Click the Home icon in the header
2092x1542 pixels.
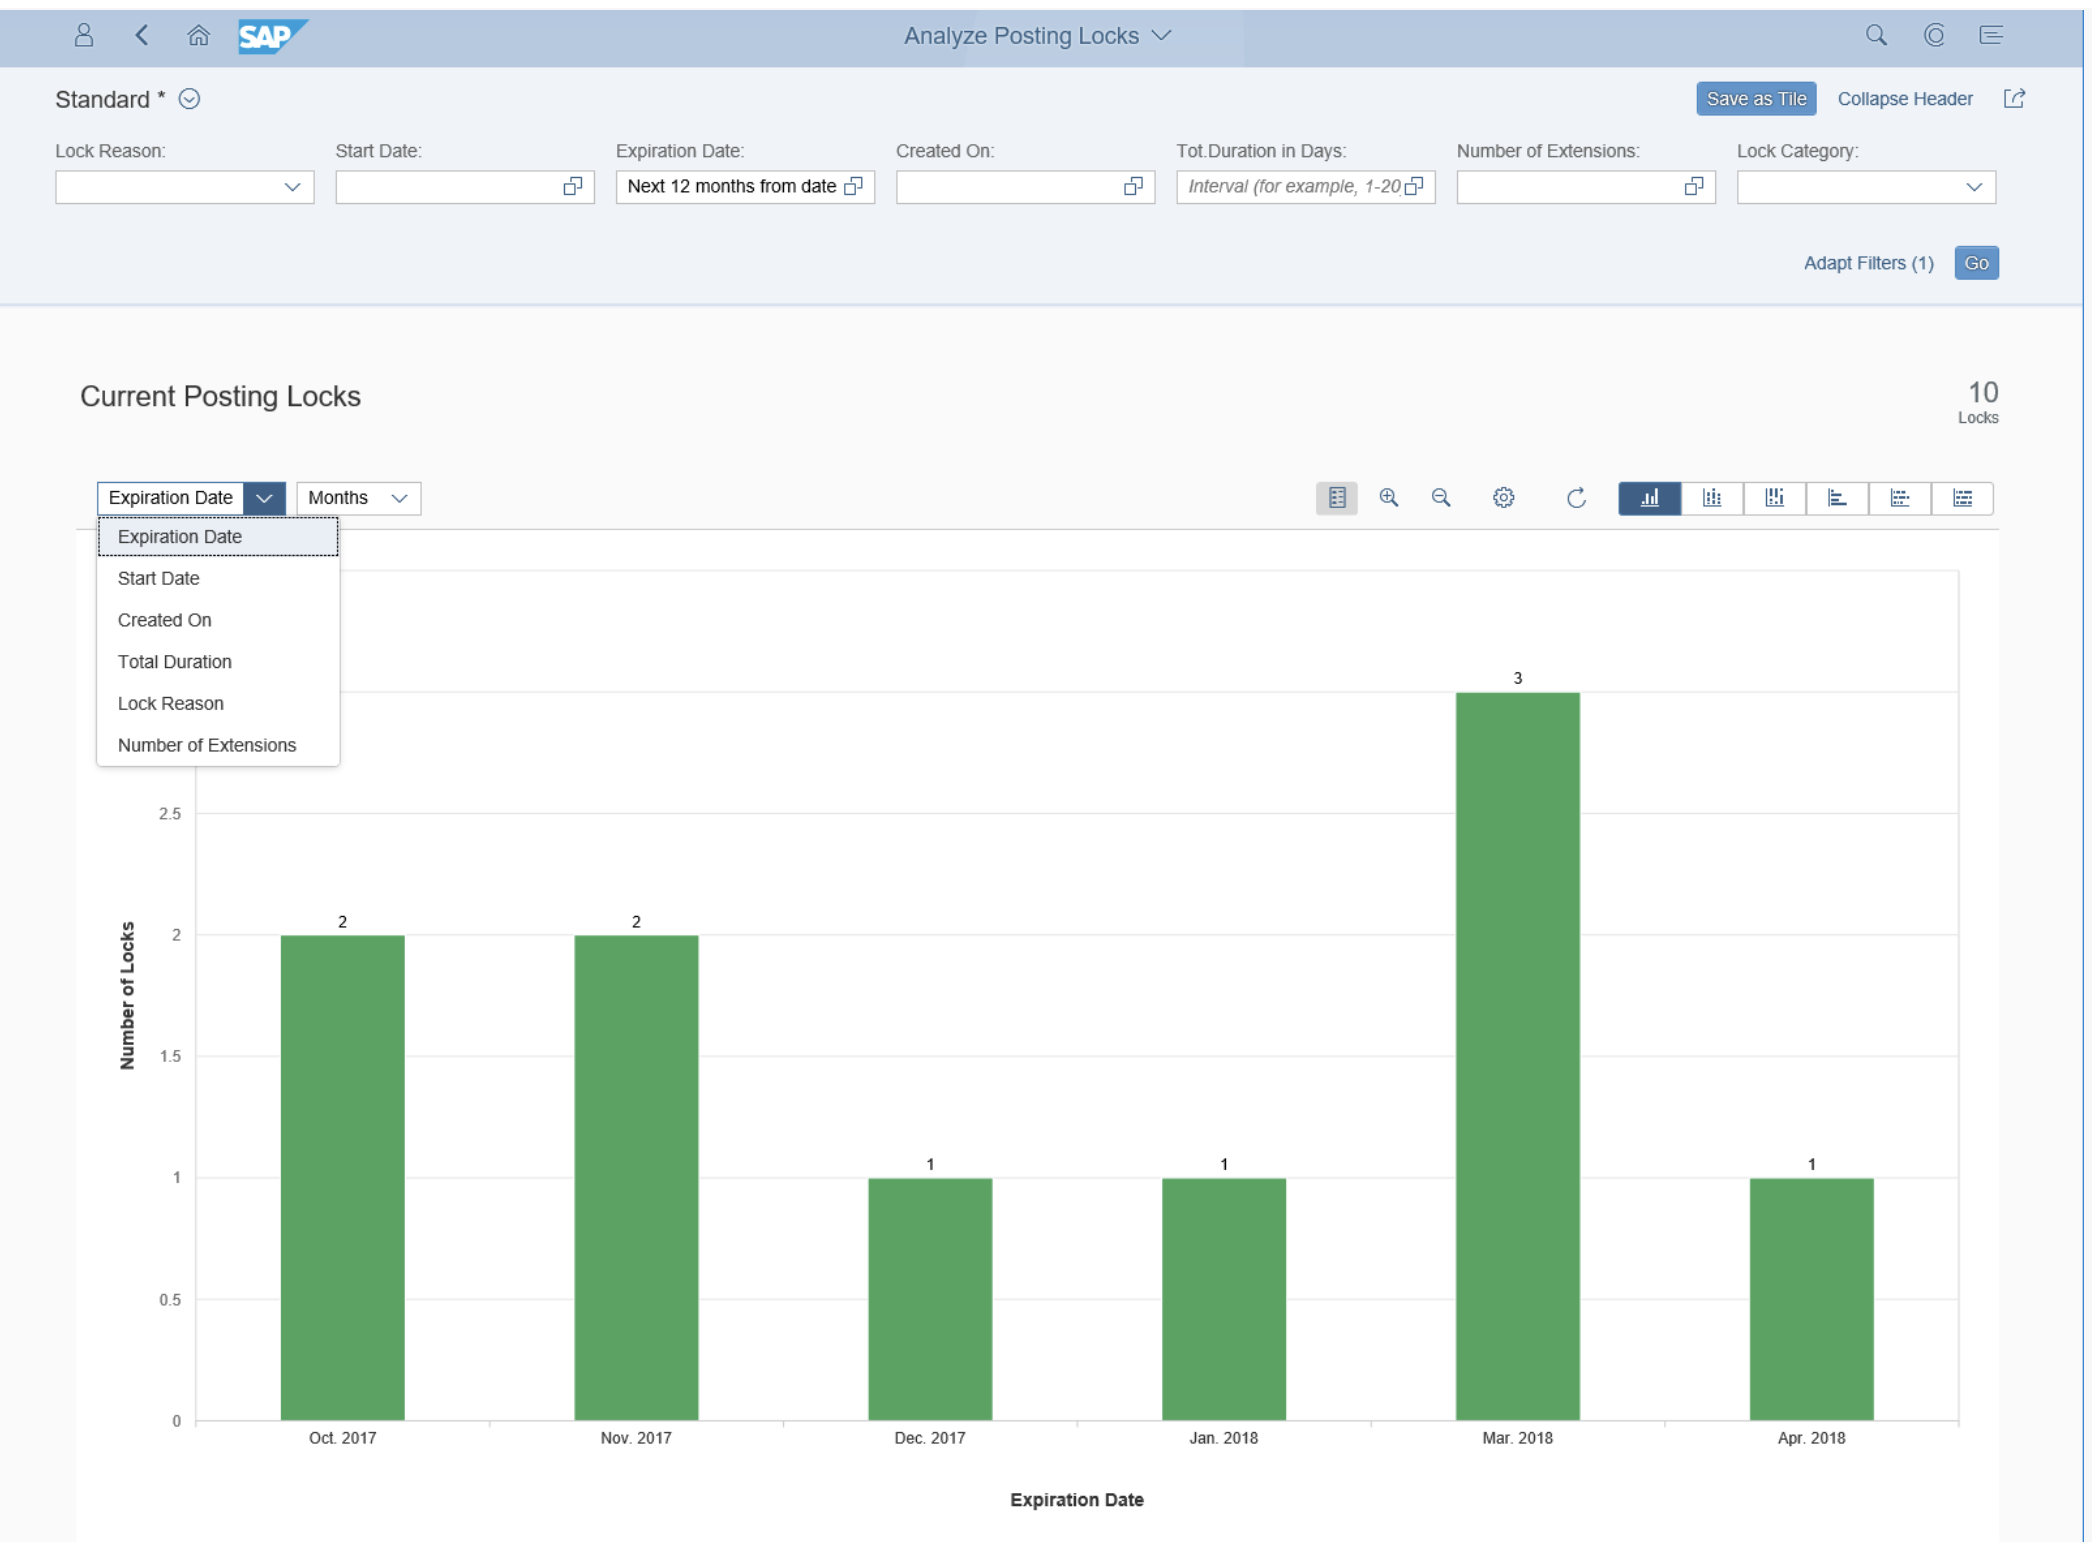(x=197, y=35)
